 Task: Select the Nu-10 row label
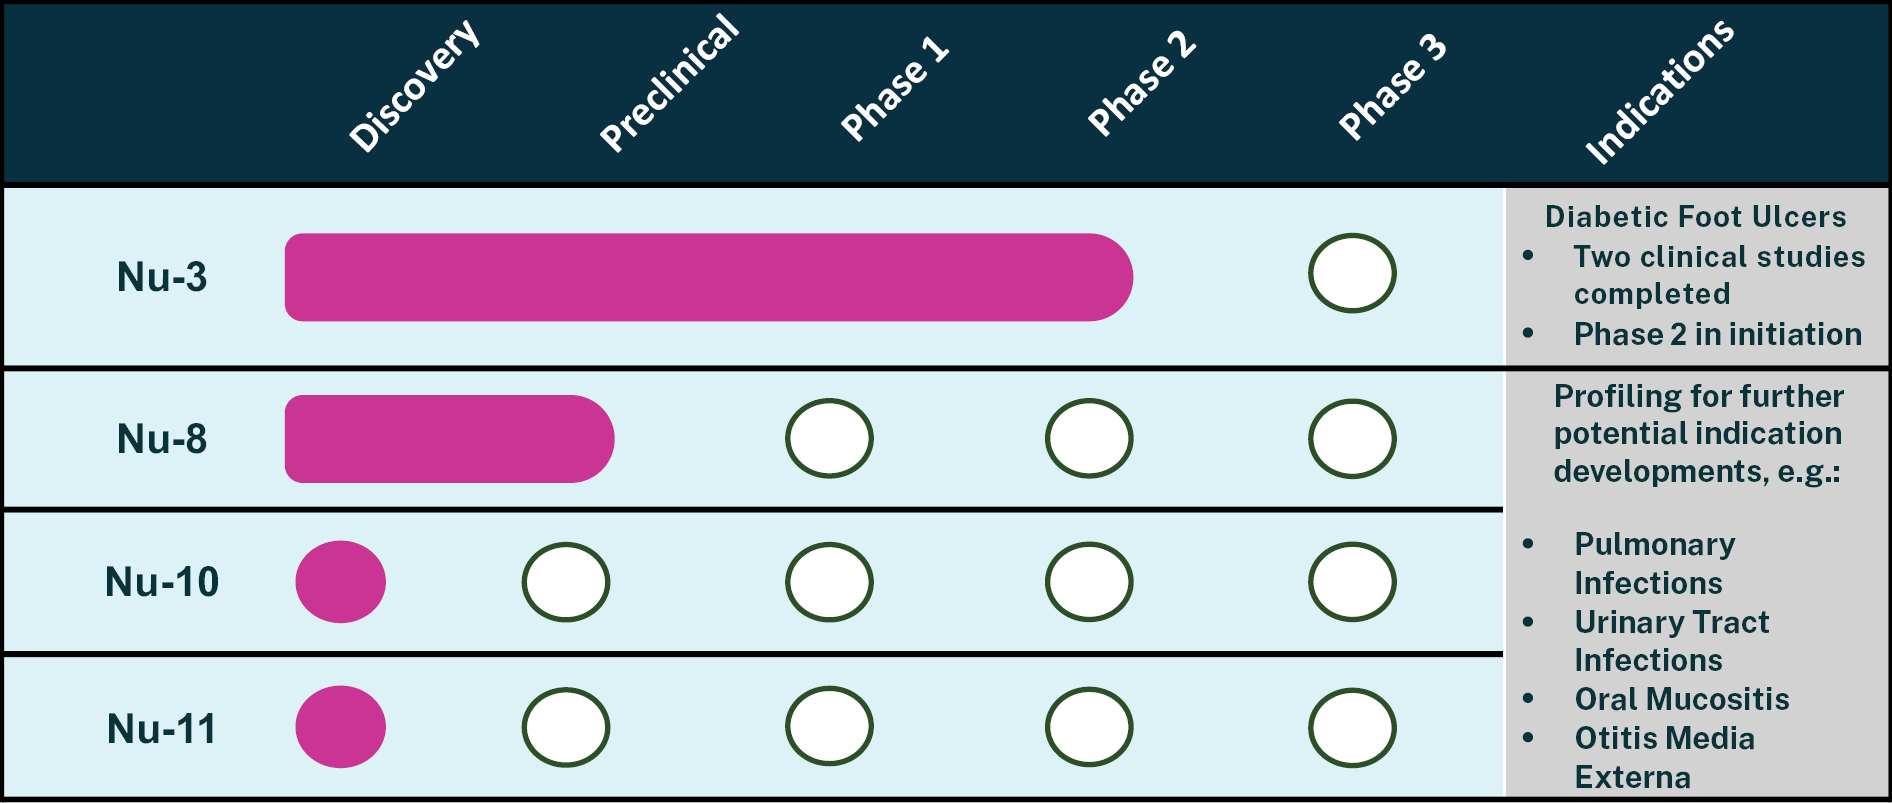162,582
